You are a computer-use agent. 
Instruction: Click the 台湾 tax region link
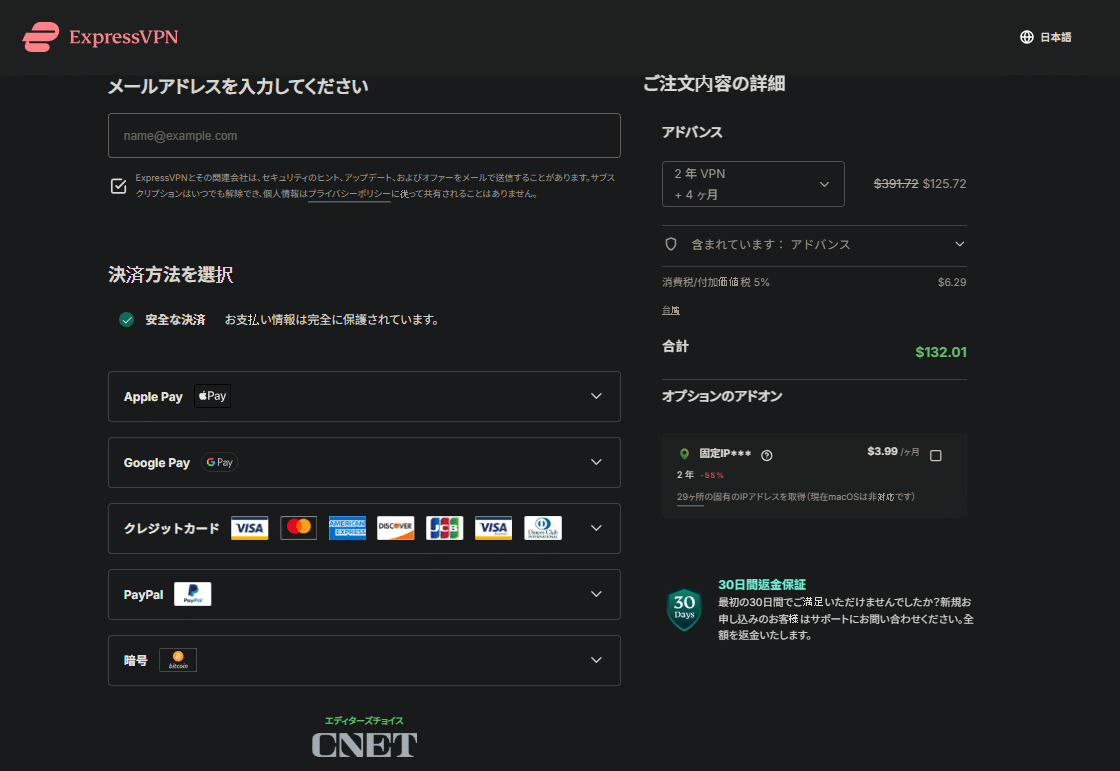pyautogui.click(x=670, y=310)
